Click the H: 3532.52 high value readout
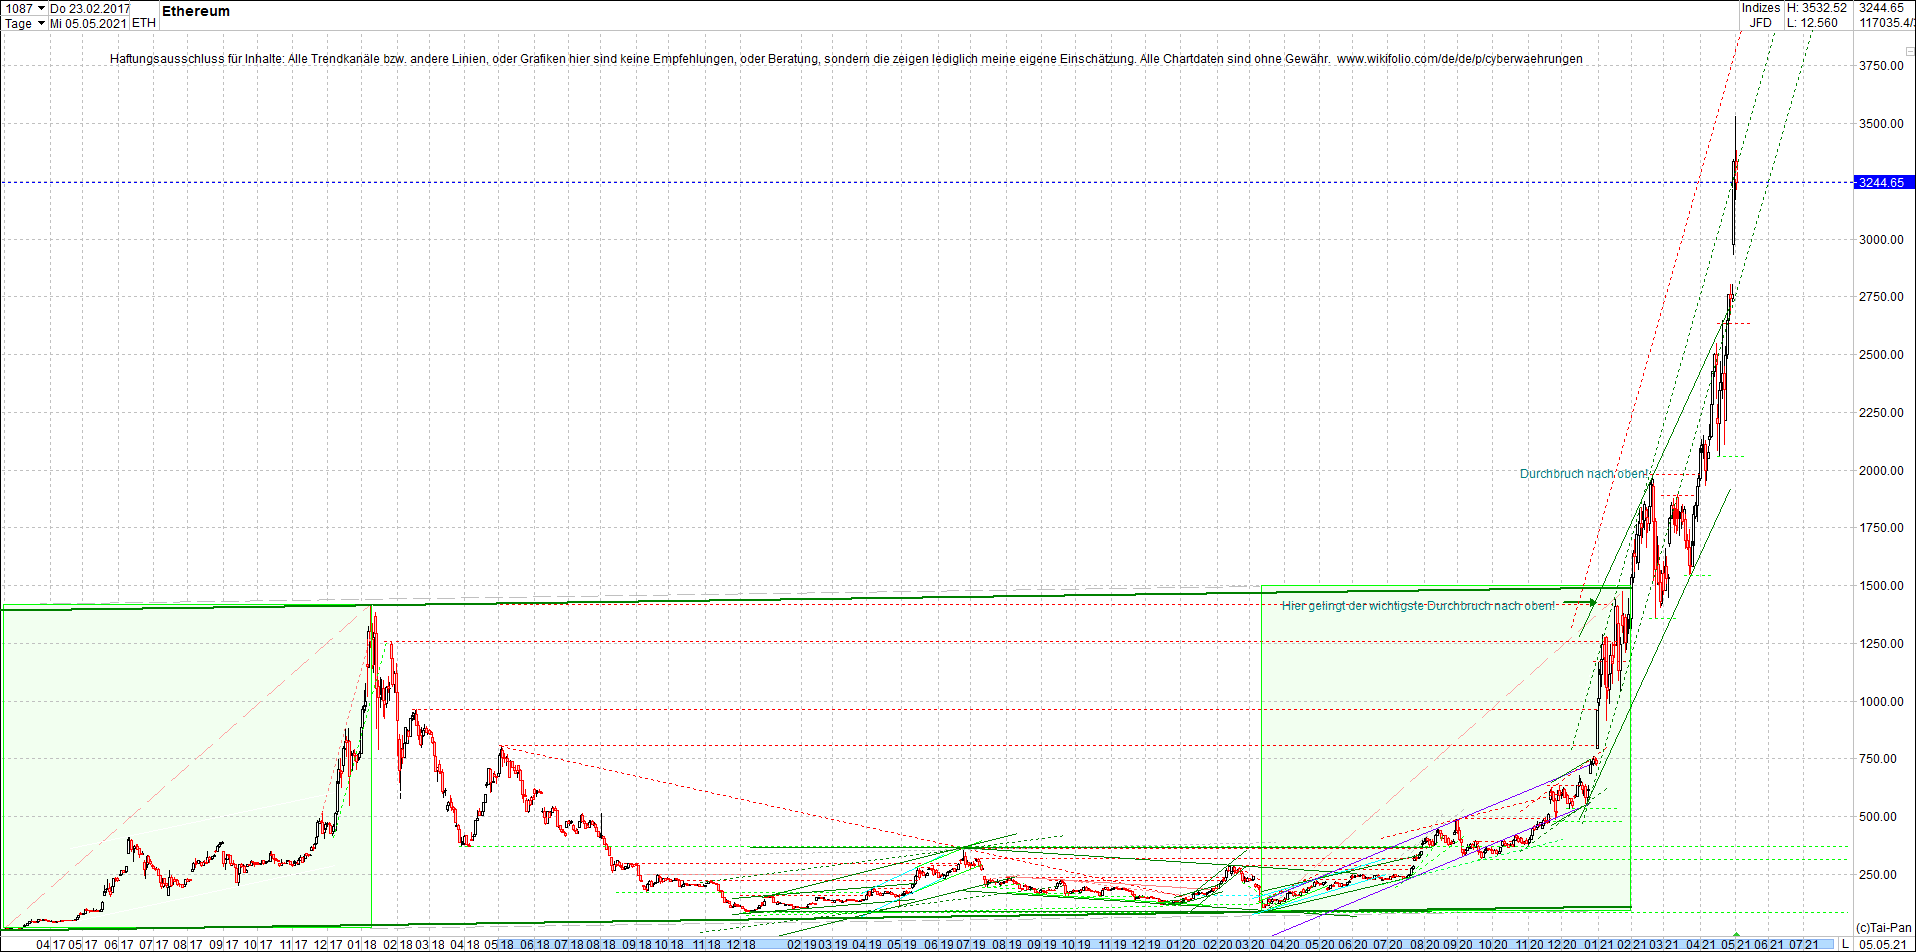The height and width of the screenshot is (952, 1916). pyautogui.click(x=1817, y=8)
